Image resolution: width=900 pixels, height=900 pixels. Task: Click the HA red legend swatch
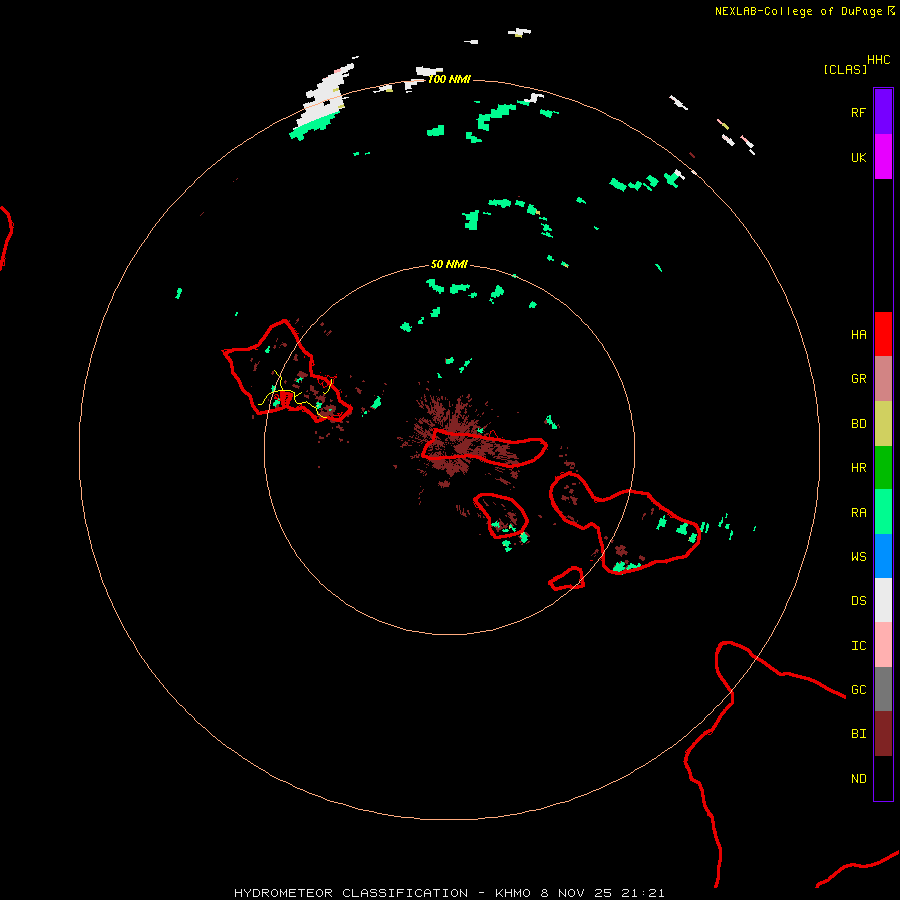pos(883,334)
